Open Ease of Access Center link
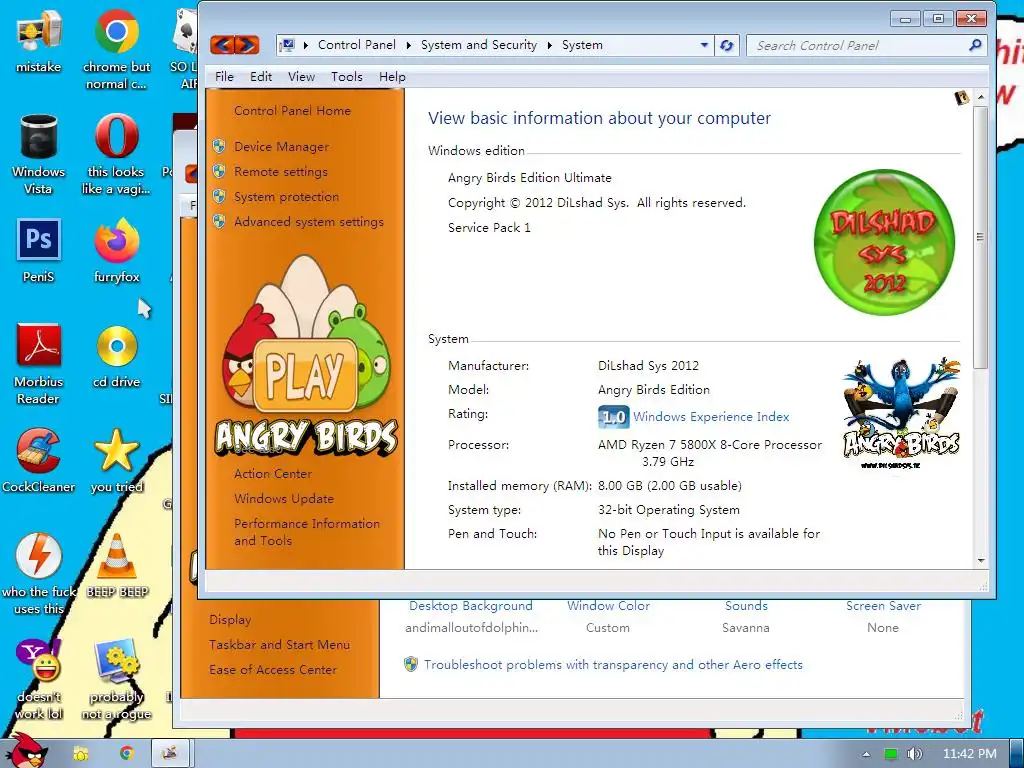 click(x=273, y=669)
